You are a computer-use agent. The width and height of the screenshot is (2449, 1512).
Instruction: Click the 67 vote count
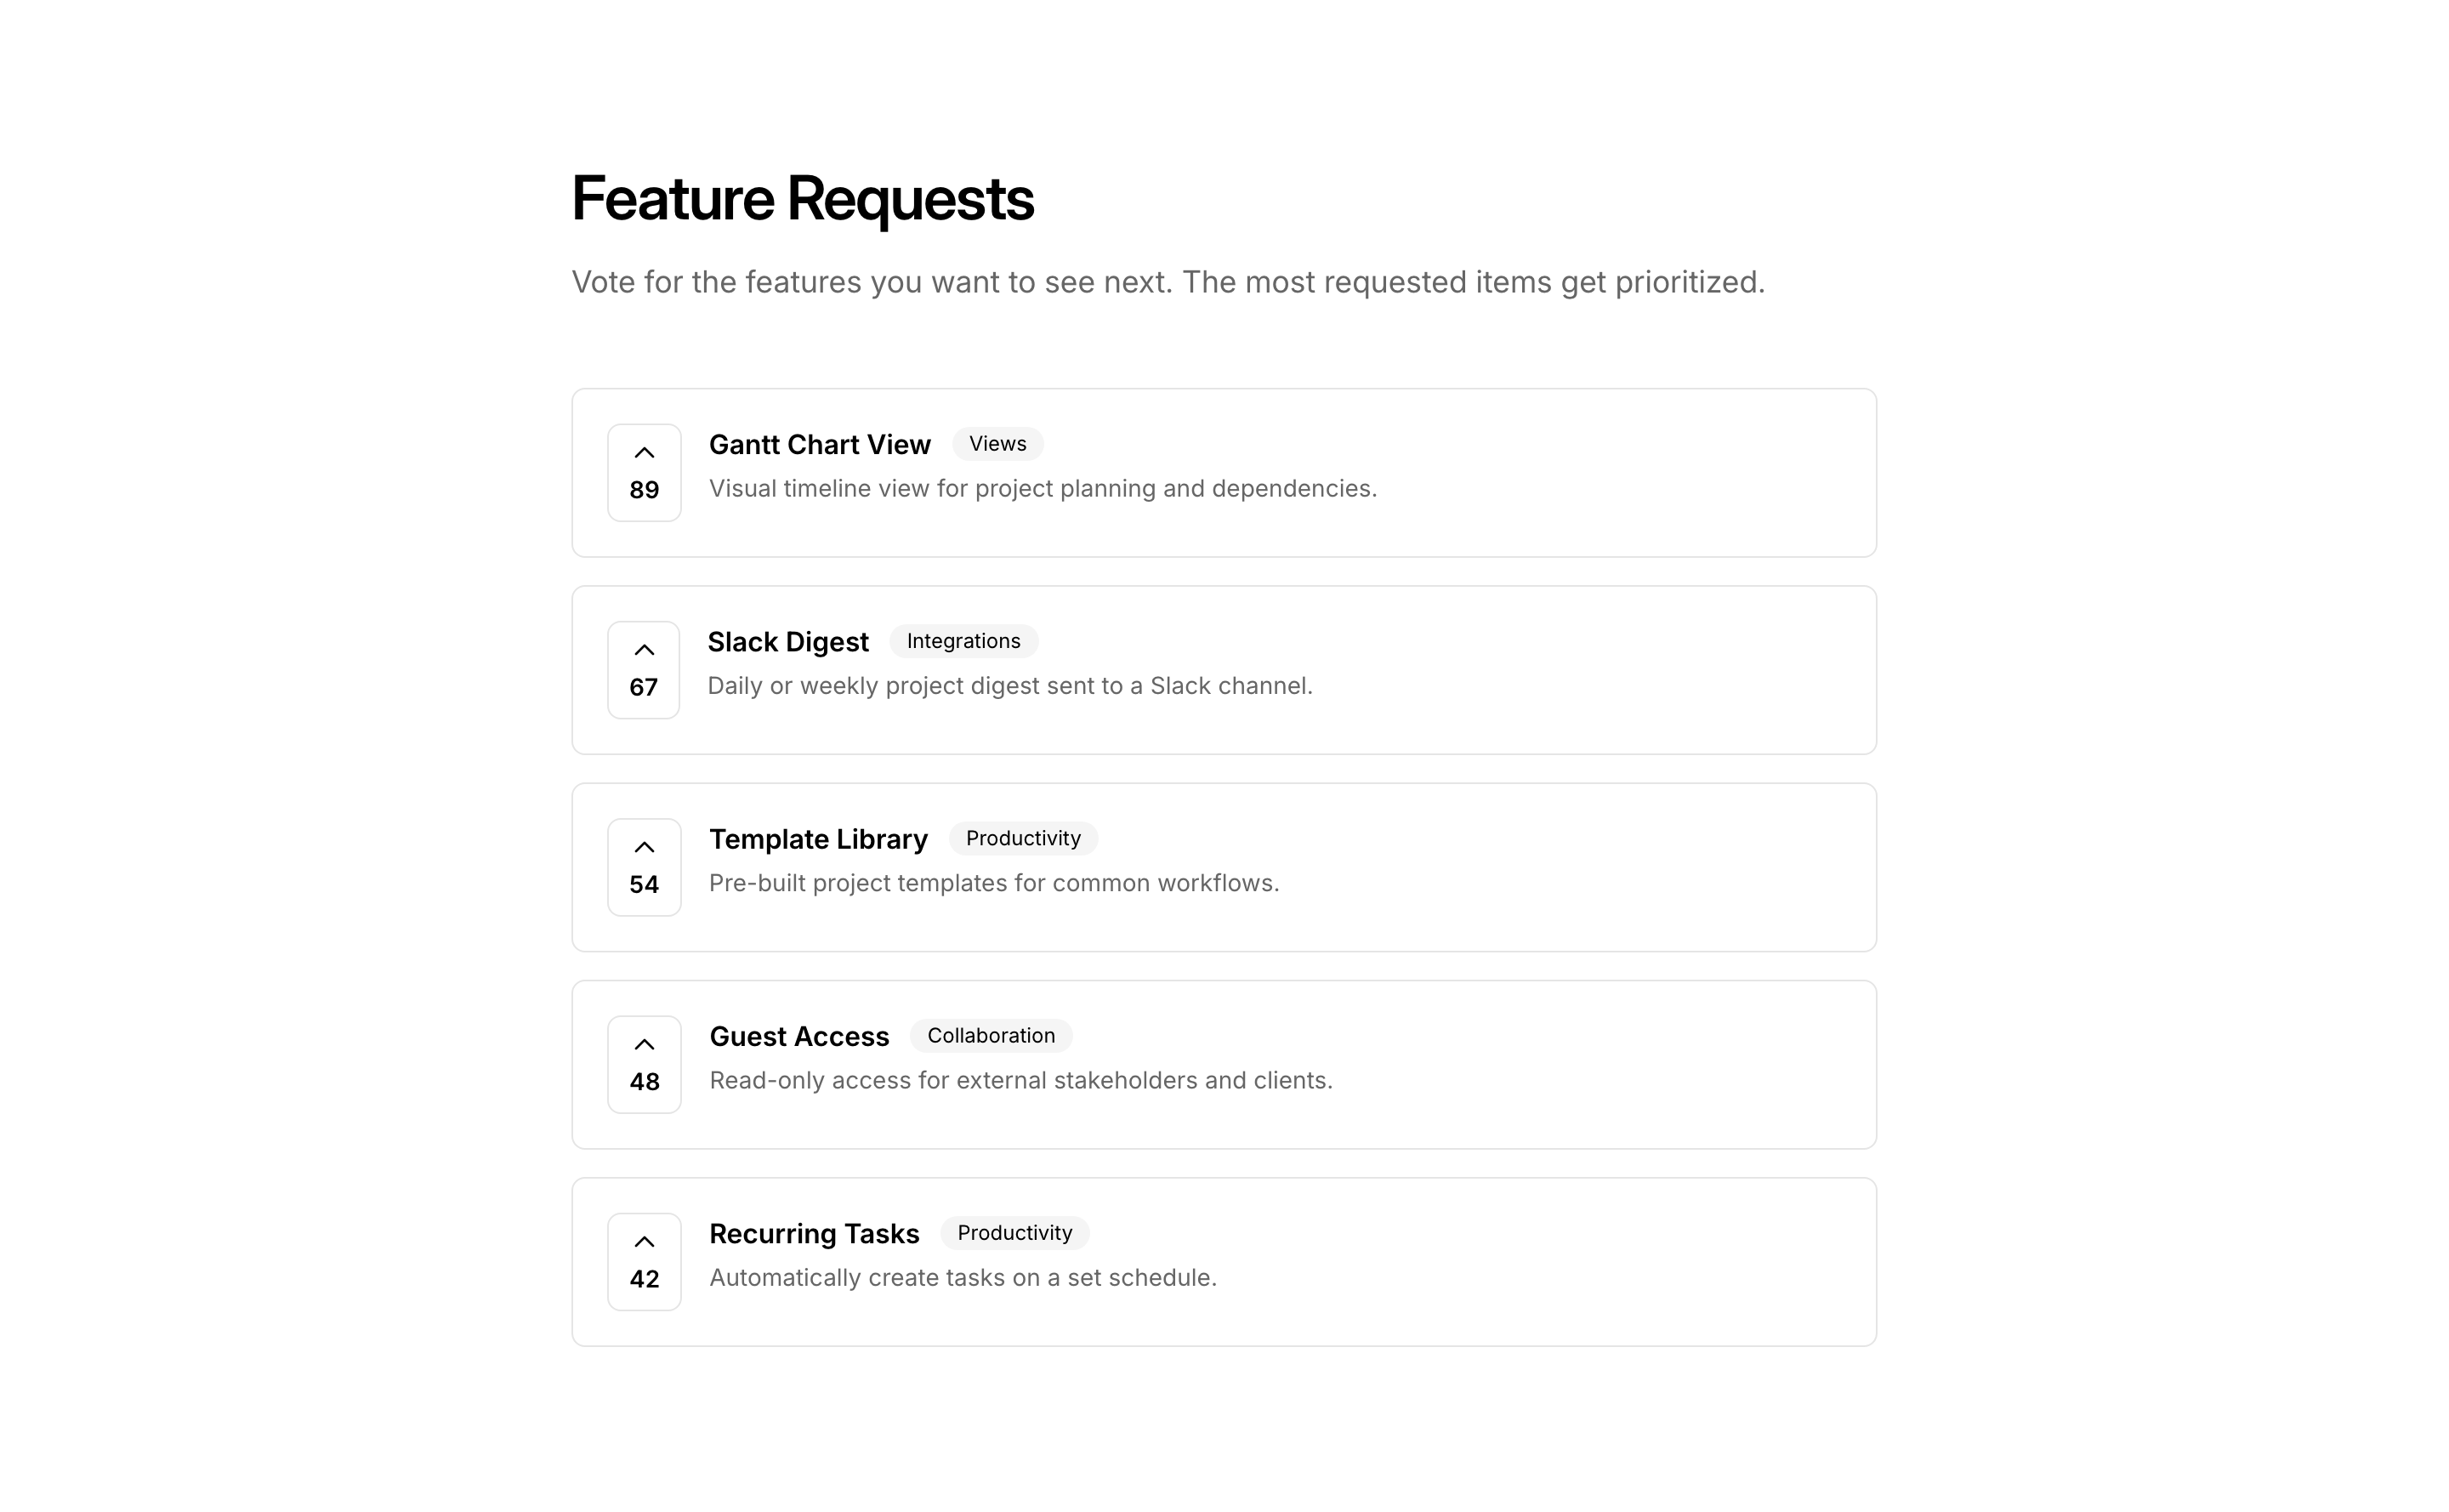point(643,687)
